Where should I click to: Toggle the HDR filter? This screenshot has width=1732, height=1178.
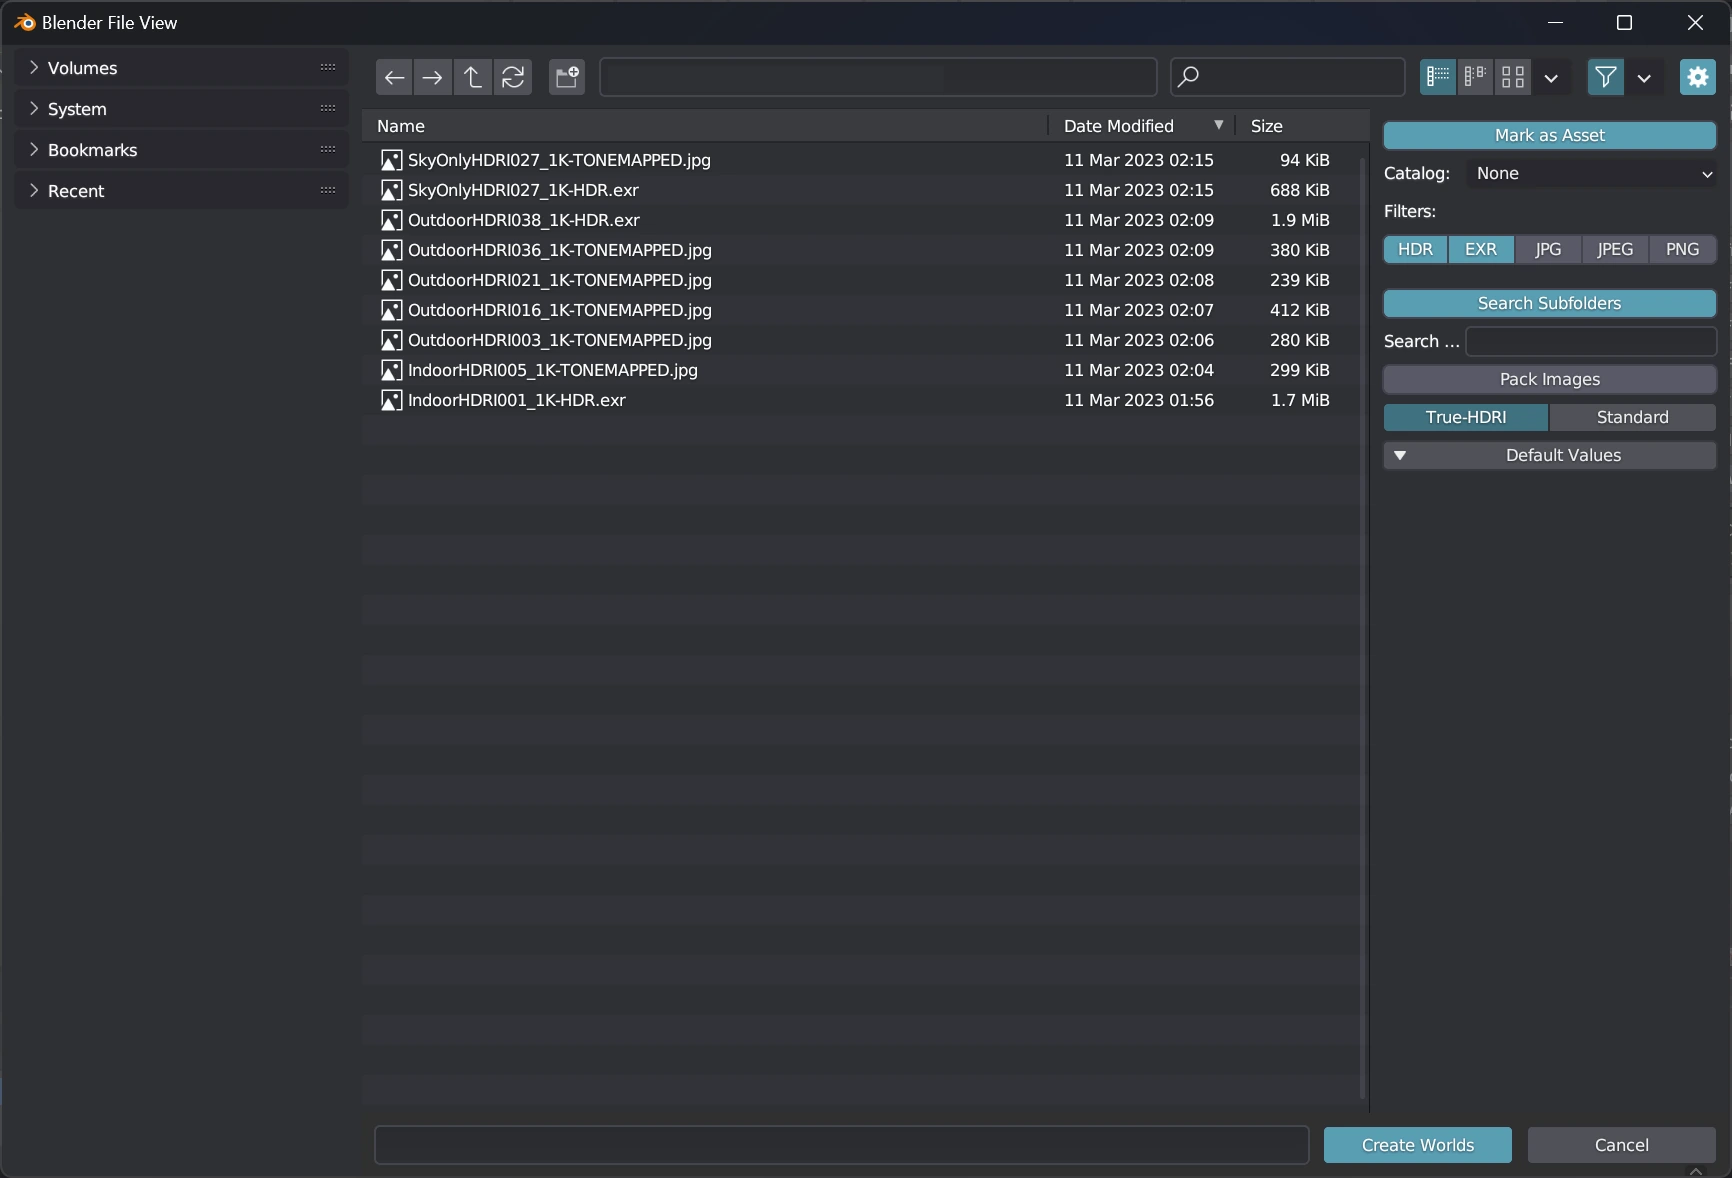click(x=1415, y=249)
